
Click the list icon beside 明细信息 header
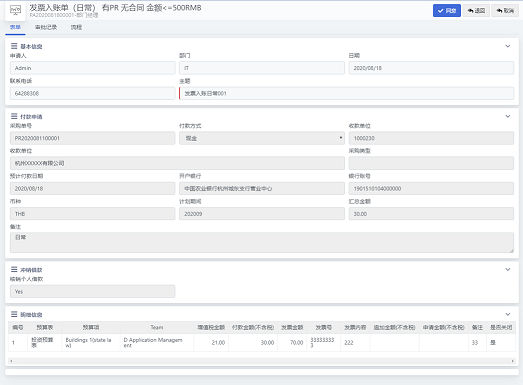tap(14, 314)
